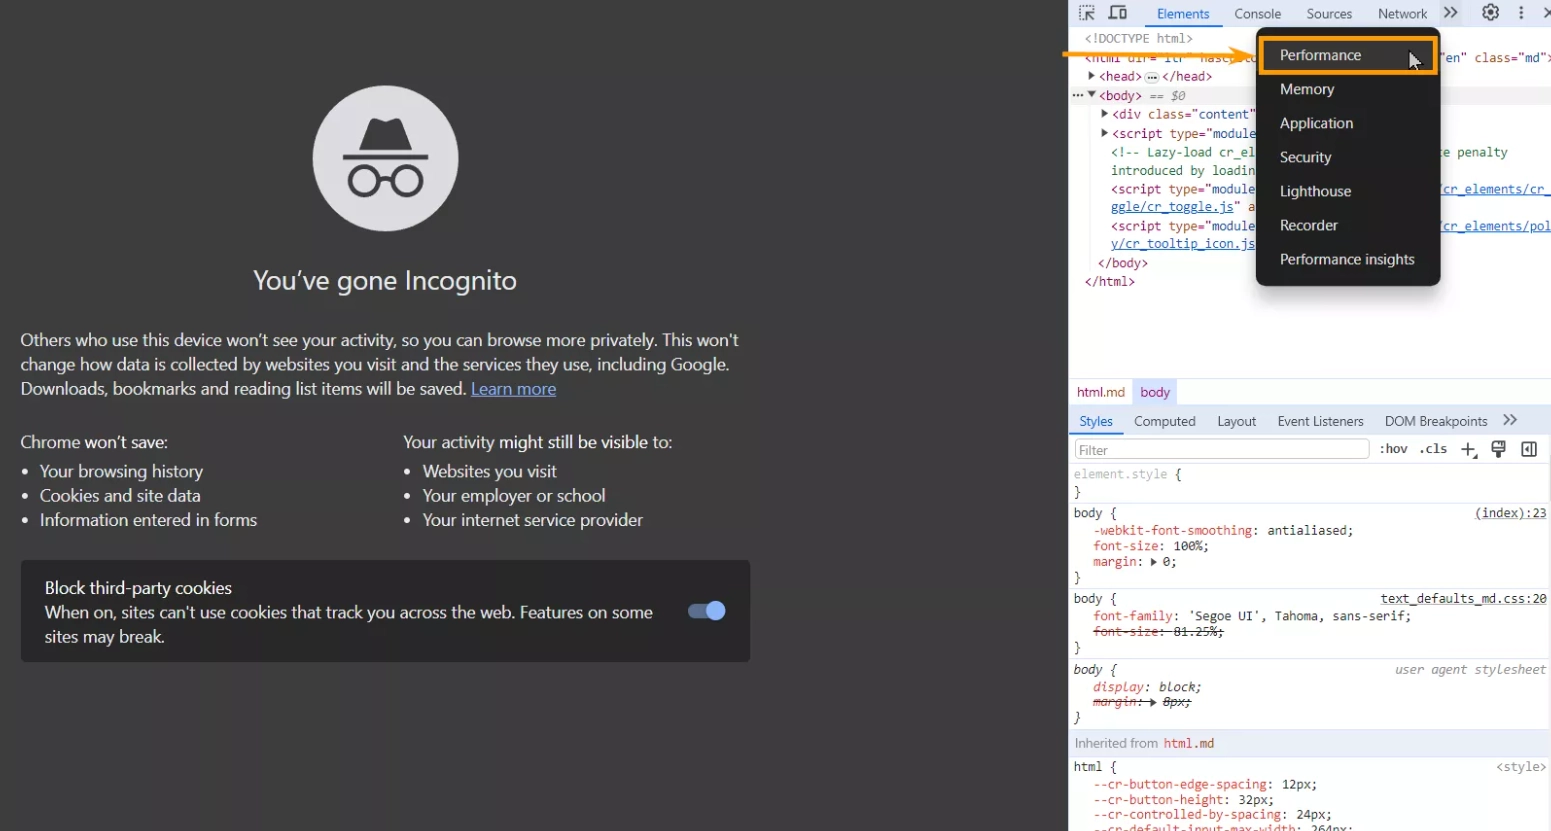Switch to the Console tab
The width and height of the screenshot is (1551, 831).
pos(1257,14)
